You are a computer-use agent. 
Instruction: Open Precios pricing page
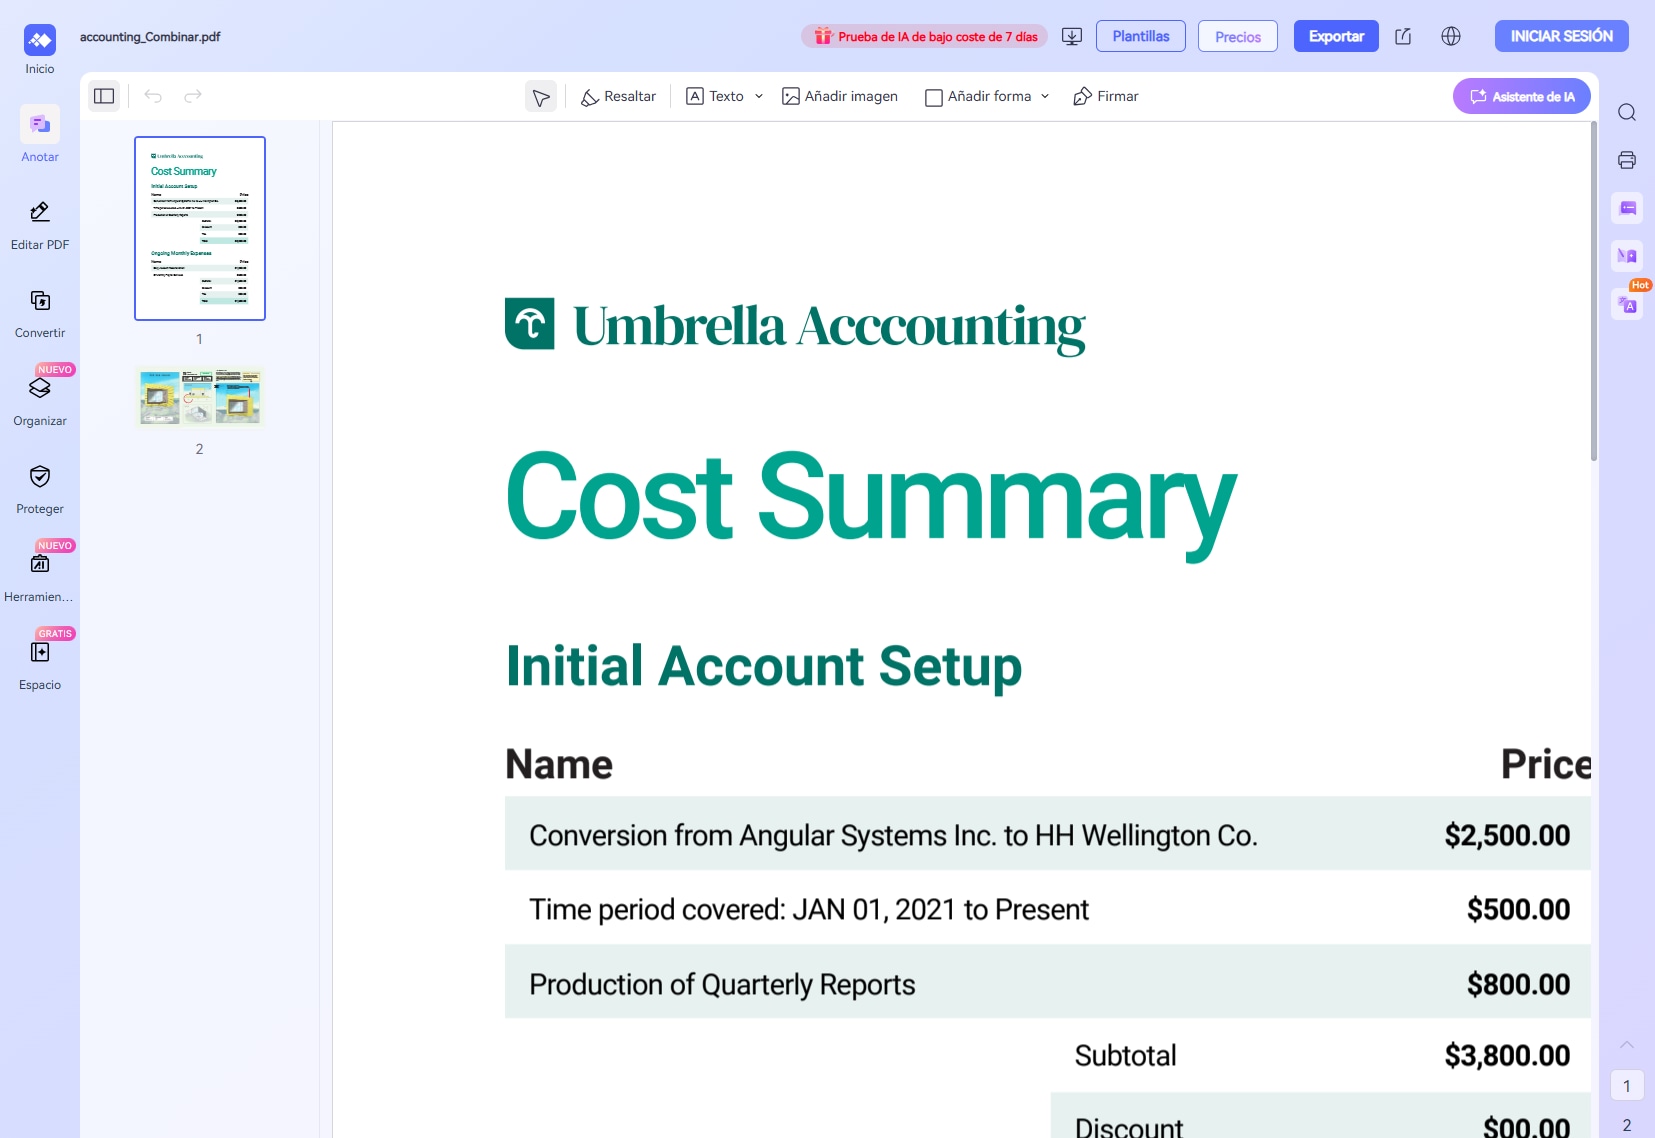[1238, 36]
